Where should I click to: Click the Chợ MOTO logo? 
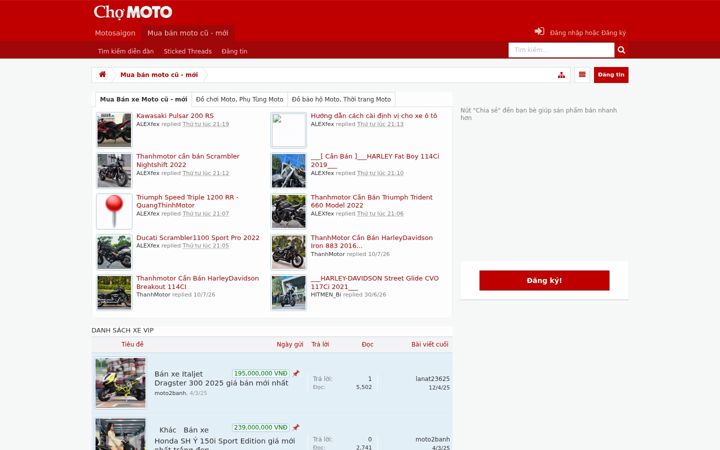[133, 12]
